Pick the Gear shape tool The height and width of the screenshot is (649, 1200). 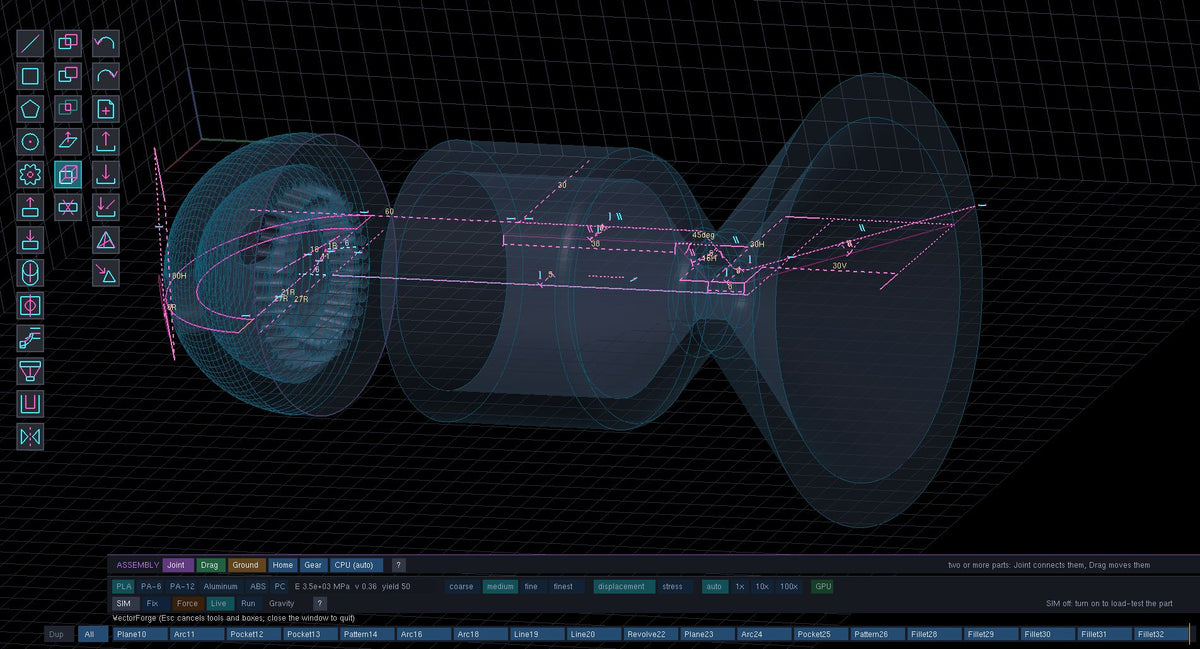tap(31, 175)
